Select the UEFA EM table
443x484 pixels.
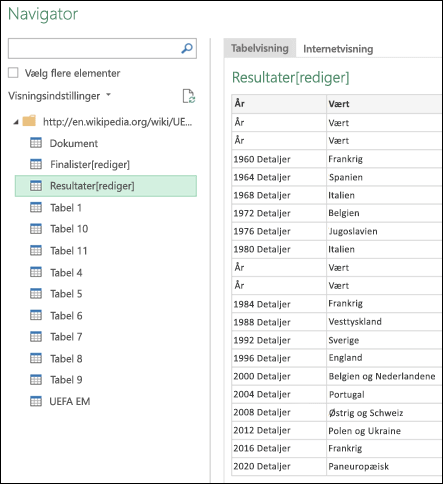click(70, 401)
